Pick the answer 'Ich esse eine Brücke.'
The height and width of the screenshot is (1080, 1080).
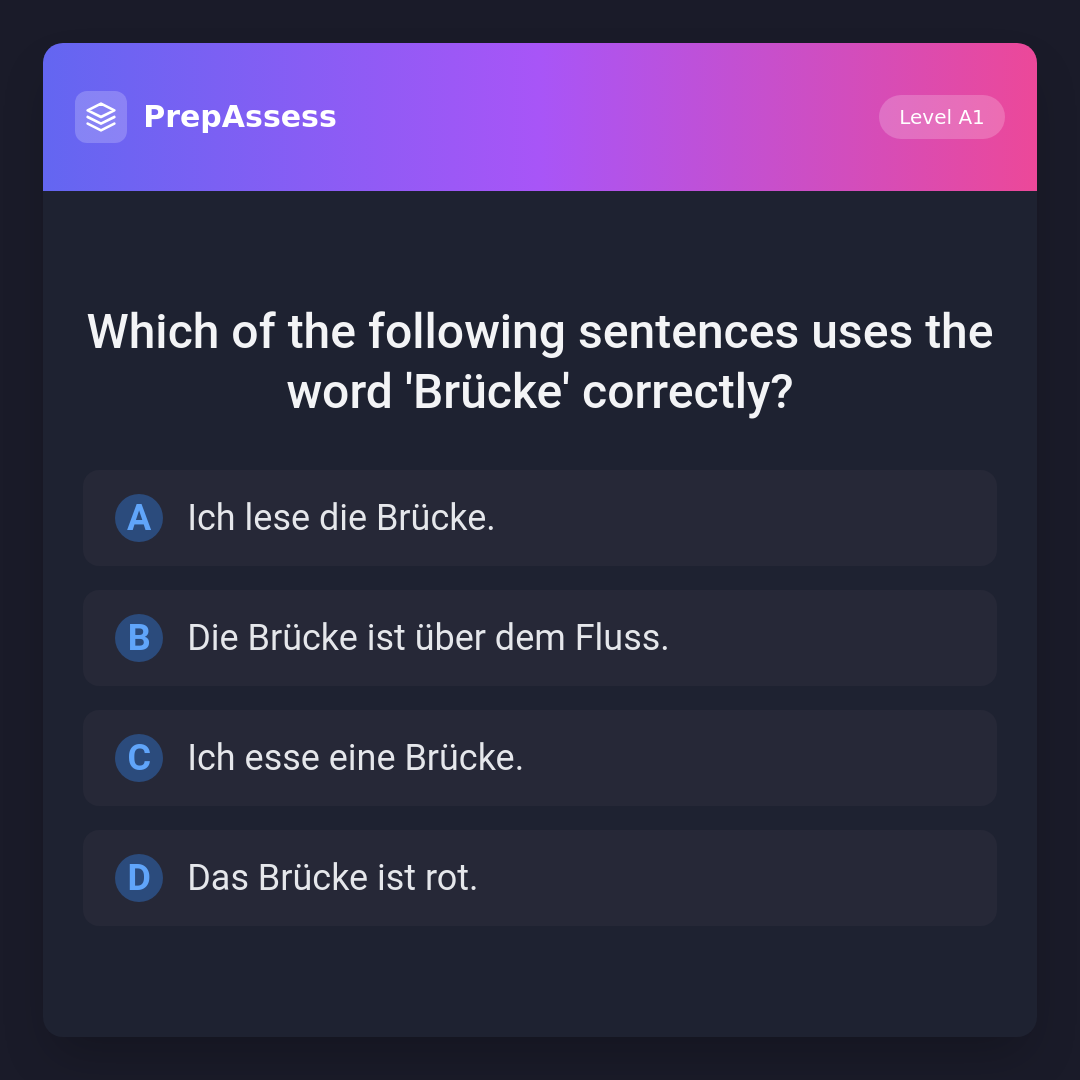[x=540, y=758]
